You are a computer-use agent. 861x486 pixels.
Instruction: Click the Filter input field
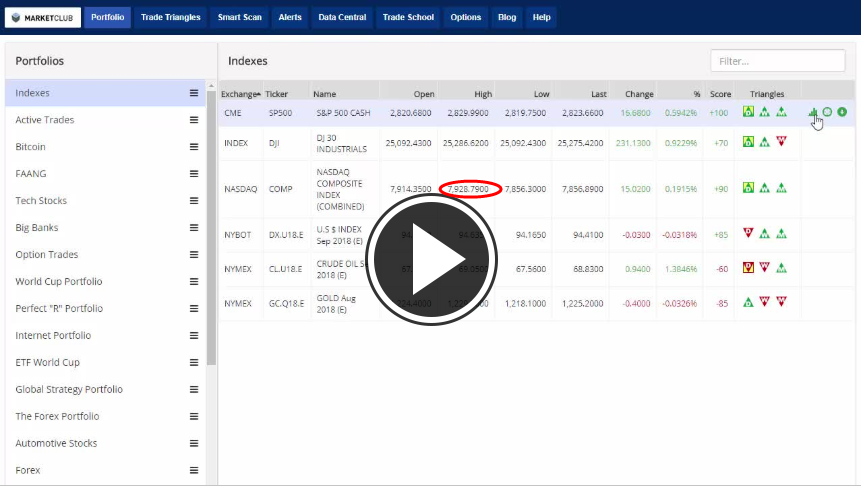[778, 61]
